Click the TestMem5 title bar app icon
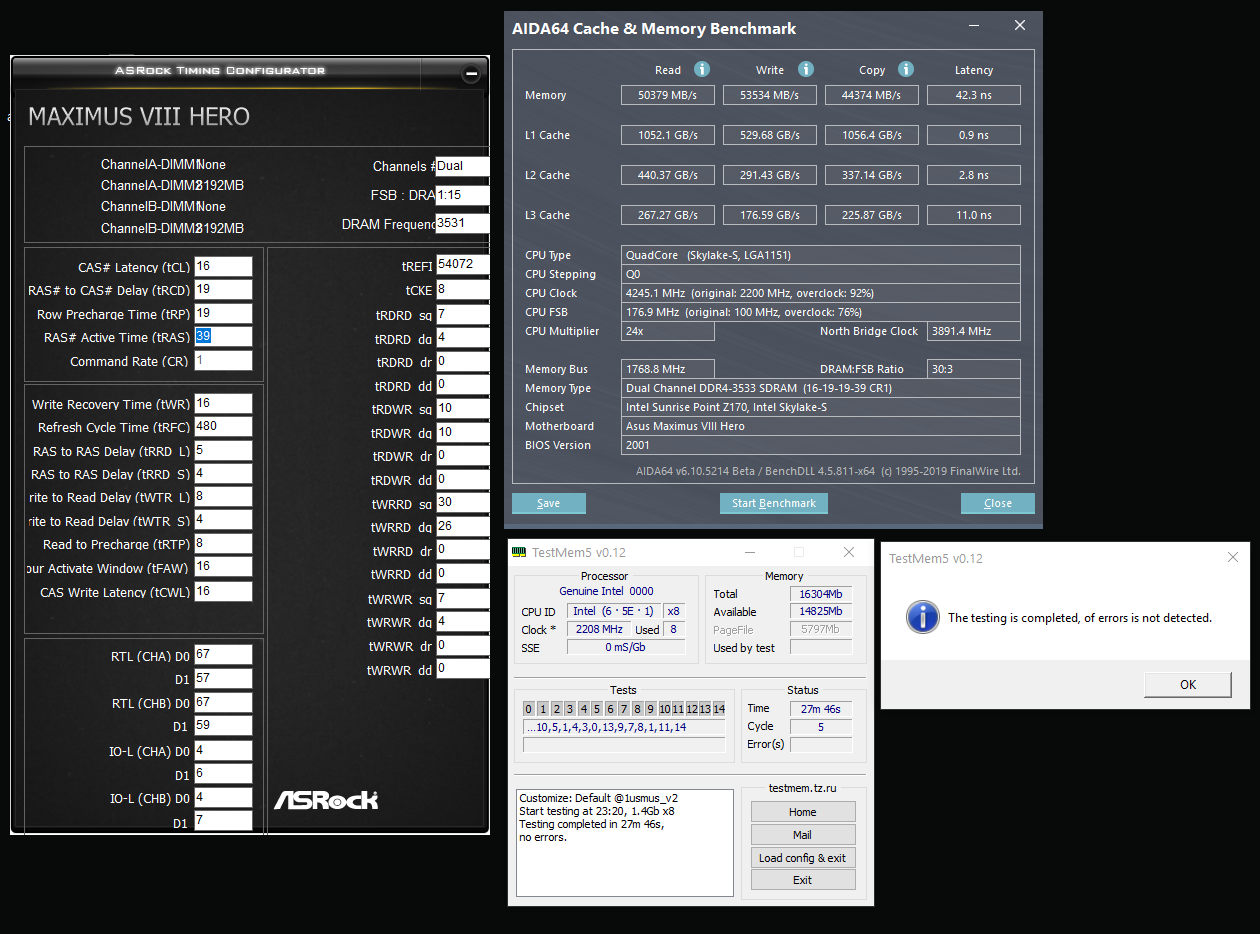This screenshot has height=934, width=1260. pos(518,552)
